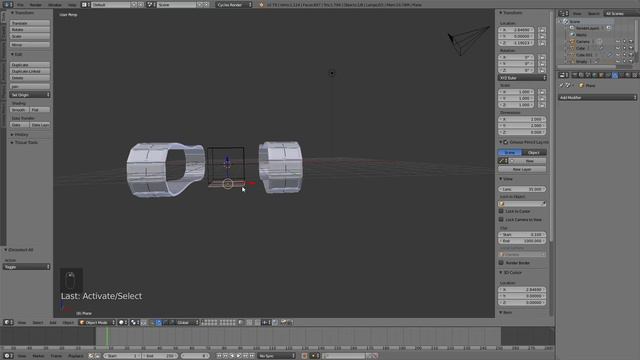Open the pivot point selector
The height and width of the screenshot is (360, 640).
point(134,322)
